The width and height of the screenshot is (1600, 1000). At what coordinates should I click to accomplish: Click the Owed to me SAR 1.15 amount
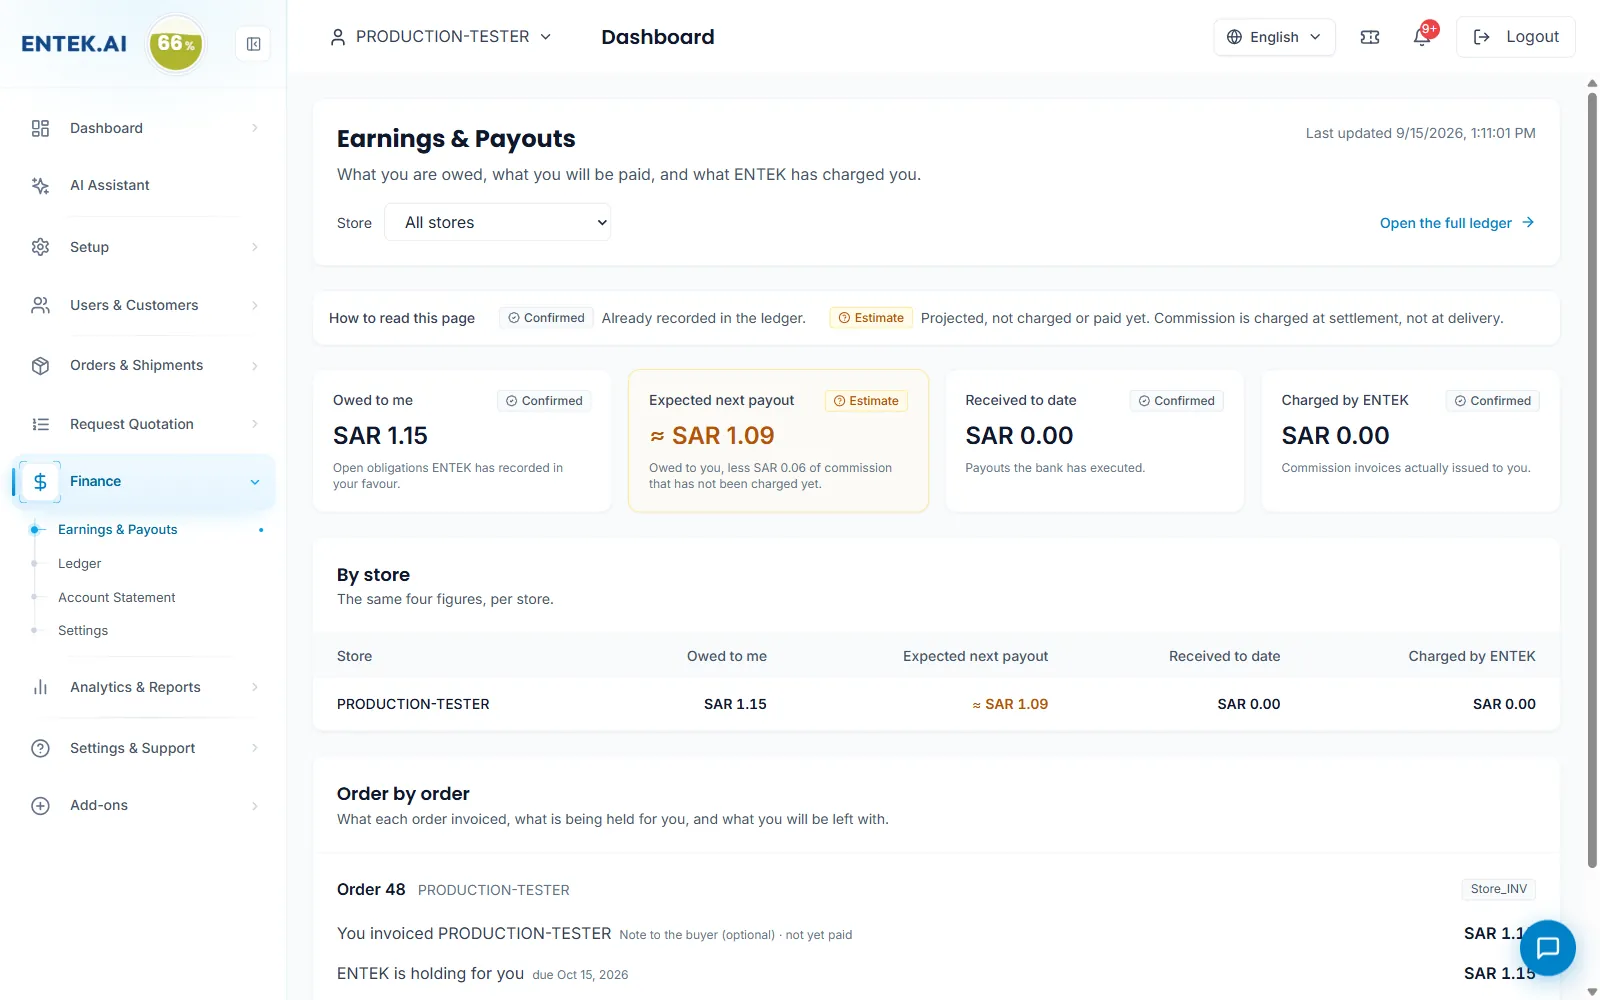380,436
